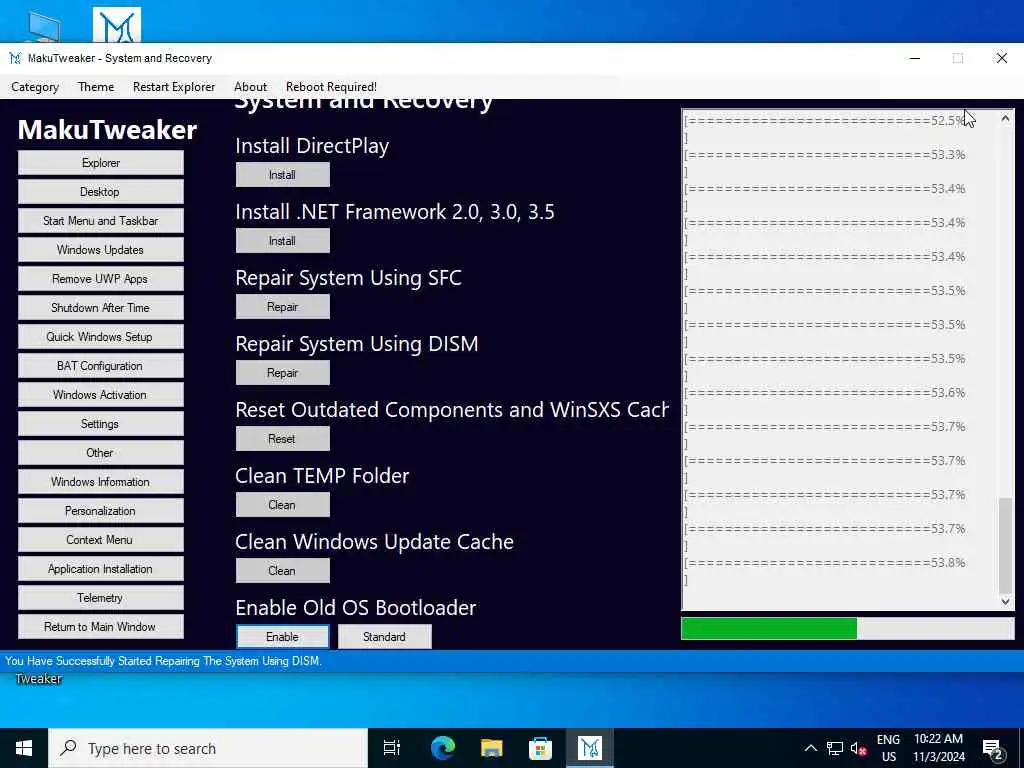Open the Settings category button
The image size is (1024, 768).
coord(101,424)
